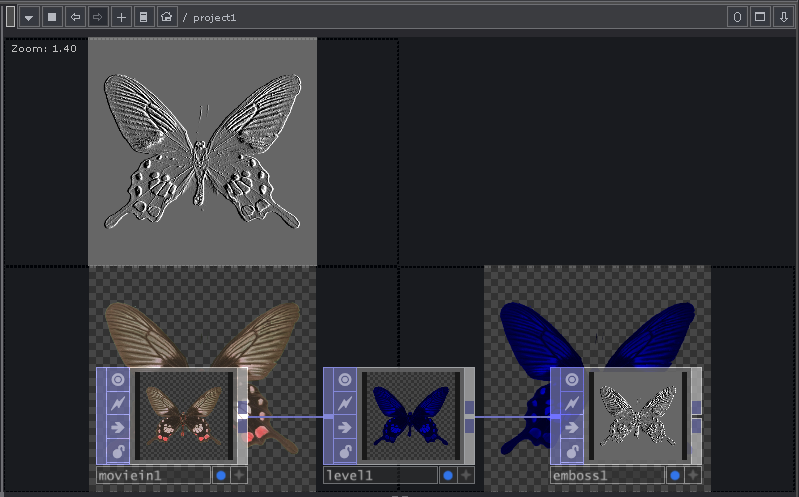Click the down-arrow pane layout icon at top right
Viewport: 799px width, 497px height.
(x=782, y=17)
